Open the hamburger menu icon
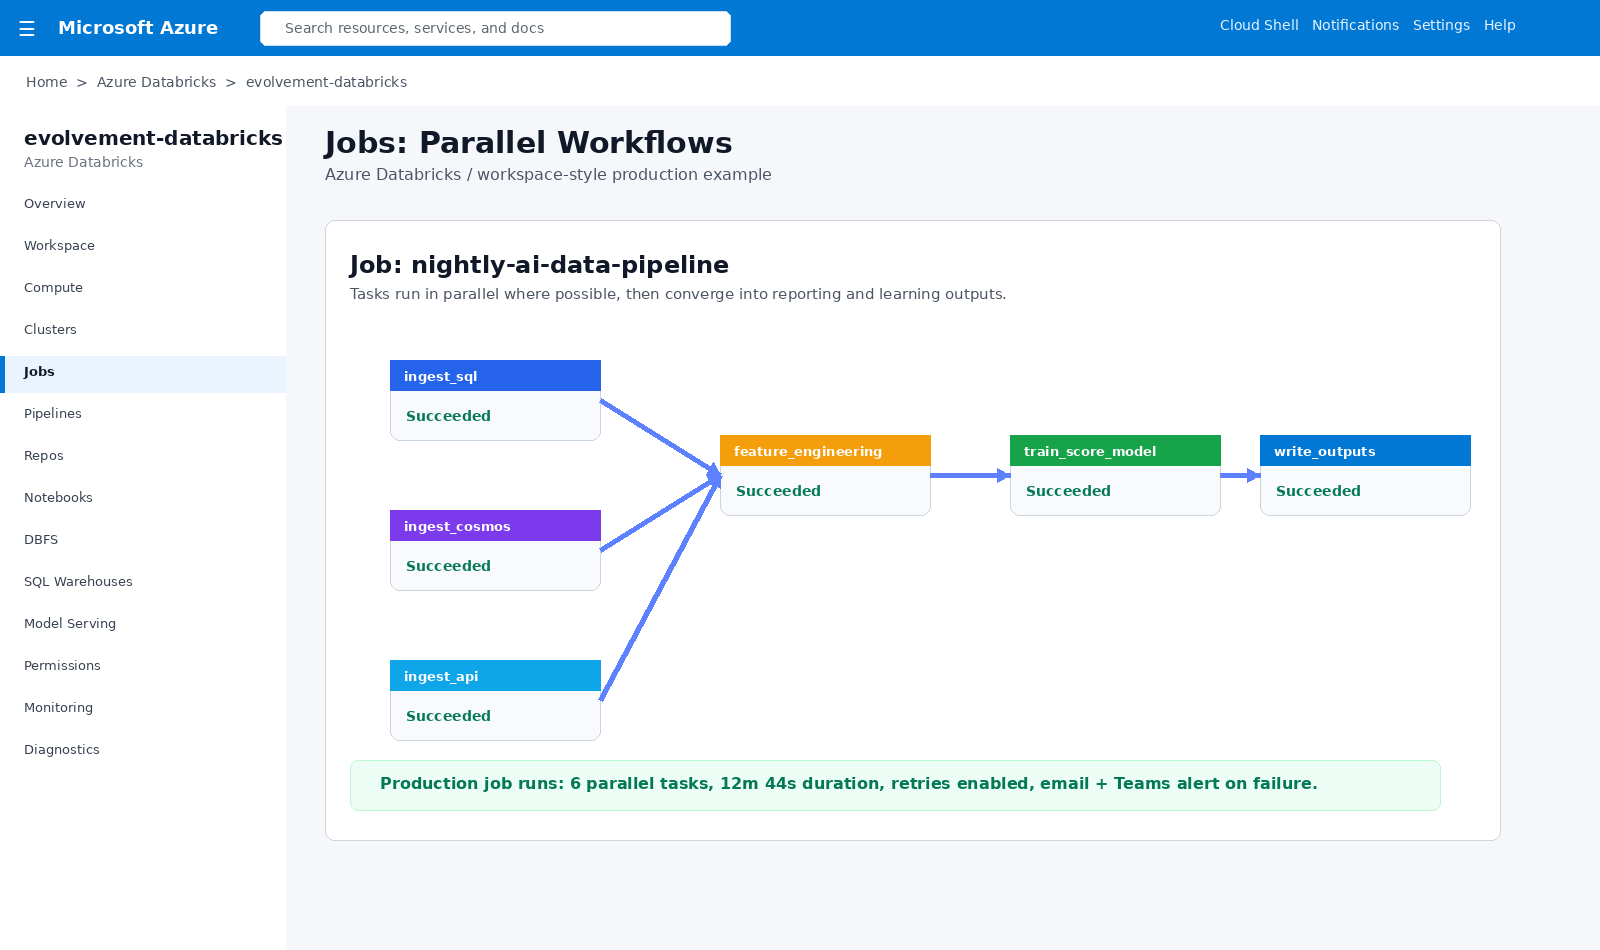The image size is (1600, 950). [x=27, y=28]
